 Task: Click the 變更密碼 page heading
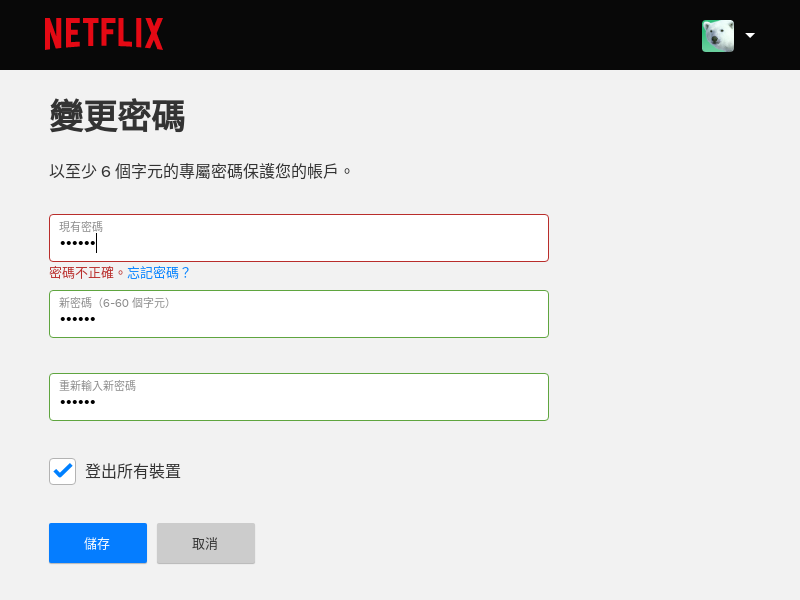point(117,116)
